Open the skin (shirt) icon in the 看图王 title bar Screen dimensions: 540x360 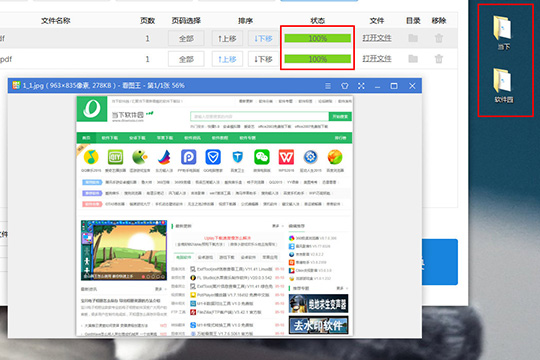[x=344, y=86]
